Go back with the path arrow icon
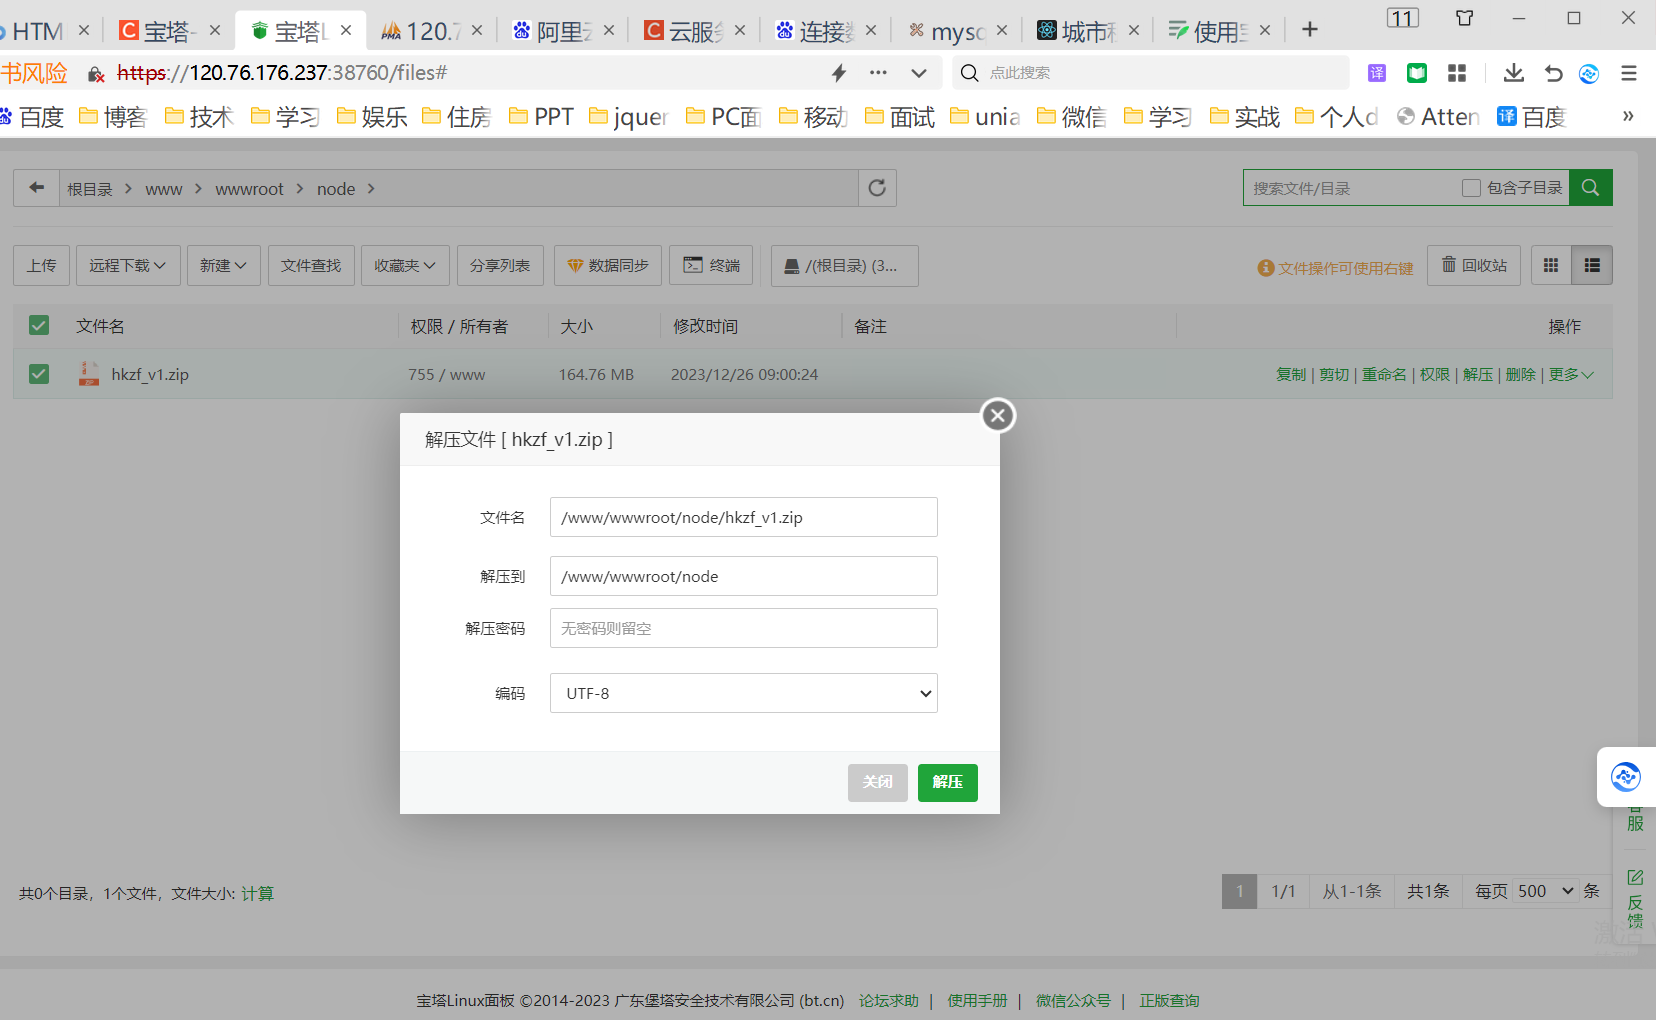This screenshot has width=1656, height=1020. [x=36, y=188]
